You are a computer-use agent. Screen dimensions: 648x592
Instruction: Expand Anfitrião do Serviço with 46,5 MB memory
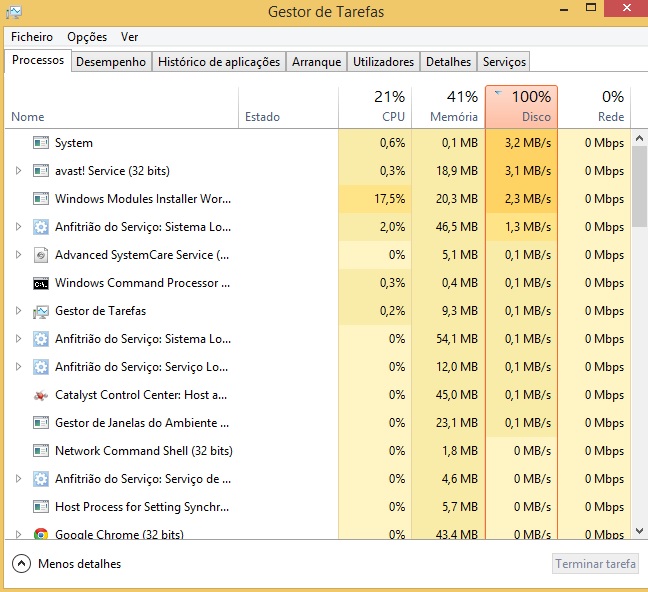point(18,227)
